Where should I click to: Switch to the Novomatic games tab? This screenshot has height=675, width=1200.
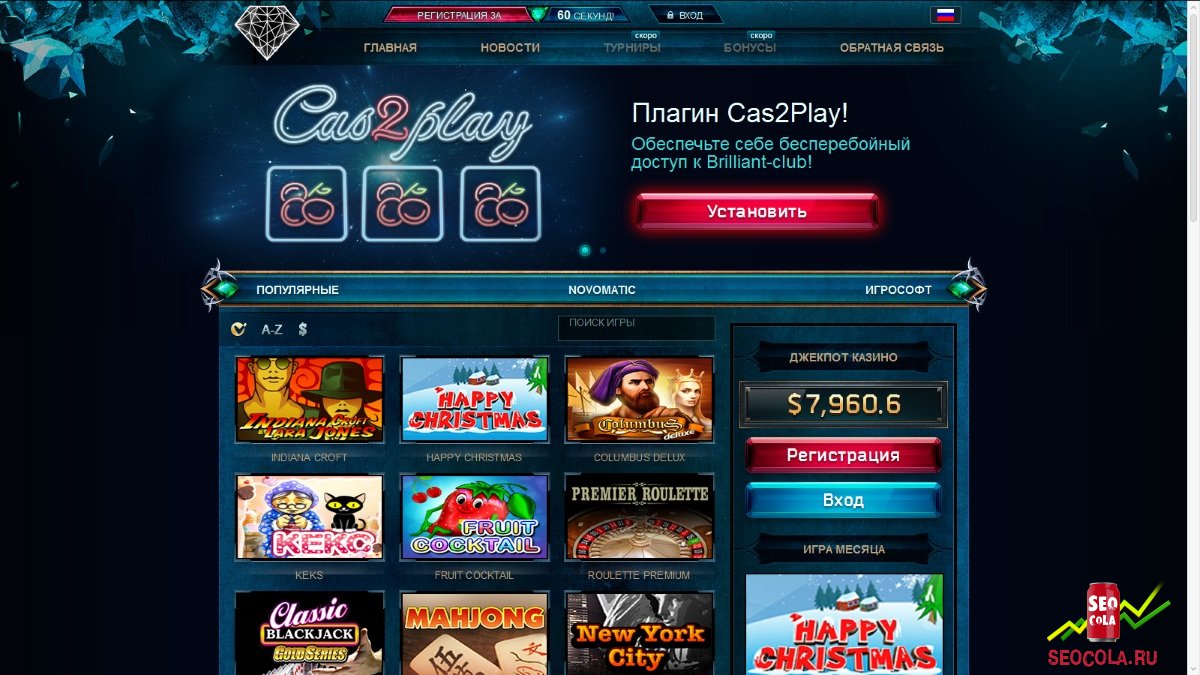(x=602, y=290)
